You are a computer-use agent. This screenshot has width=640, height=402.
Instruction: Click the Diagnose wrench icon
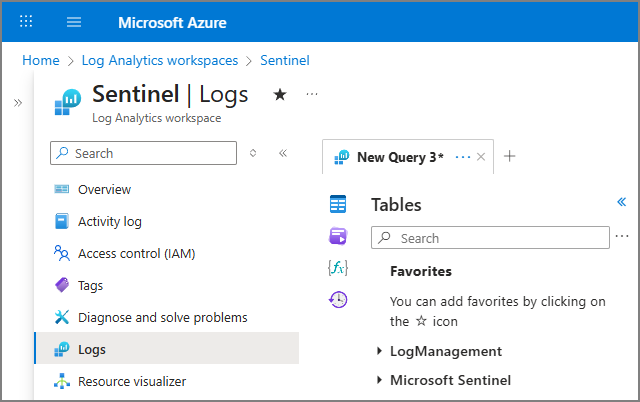62,317
